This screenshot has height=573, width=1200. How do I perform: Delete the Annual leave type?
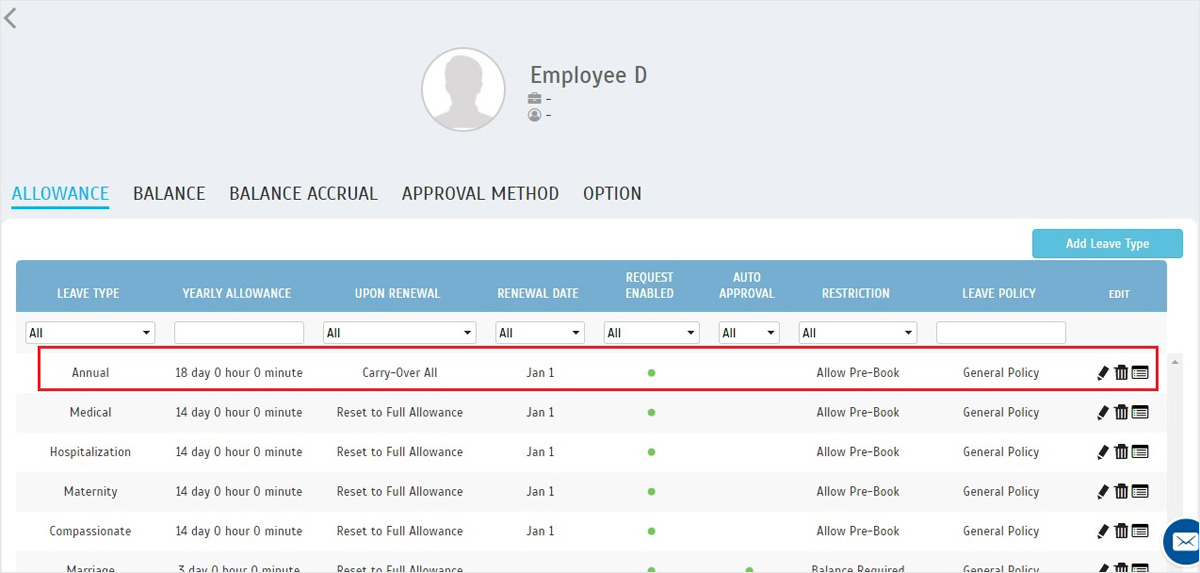1121,373
